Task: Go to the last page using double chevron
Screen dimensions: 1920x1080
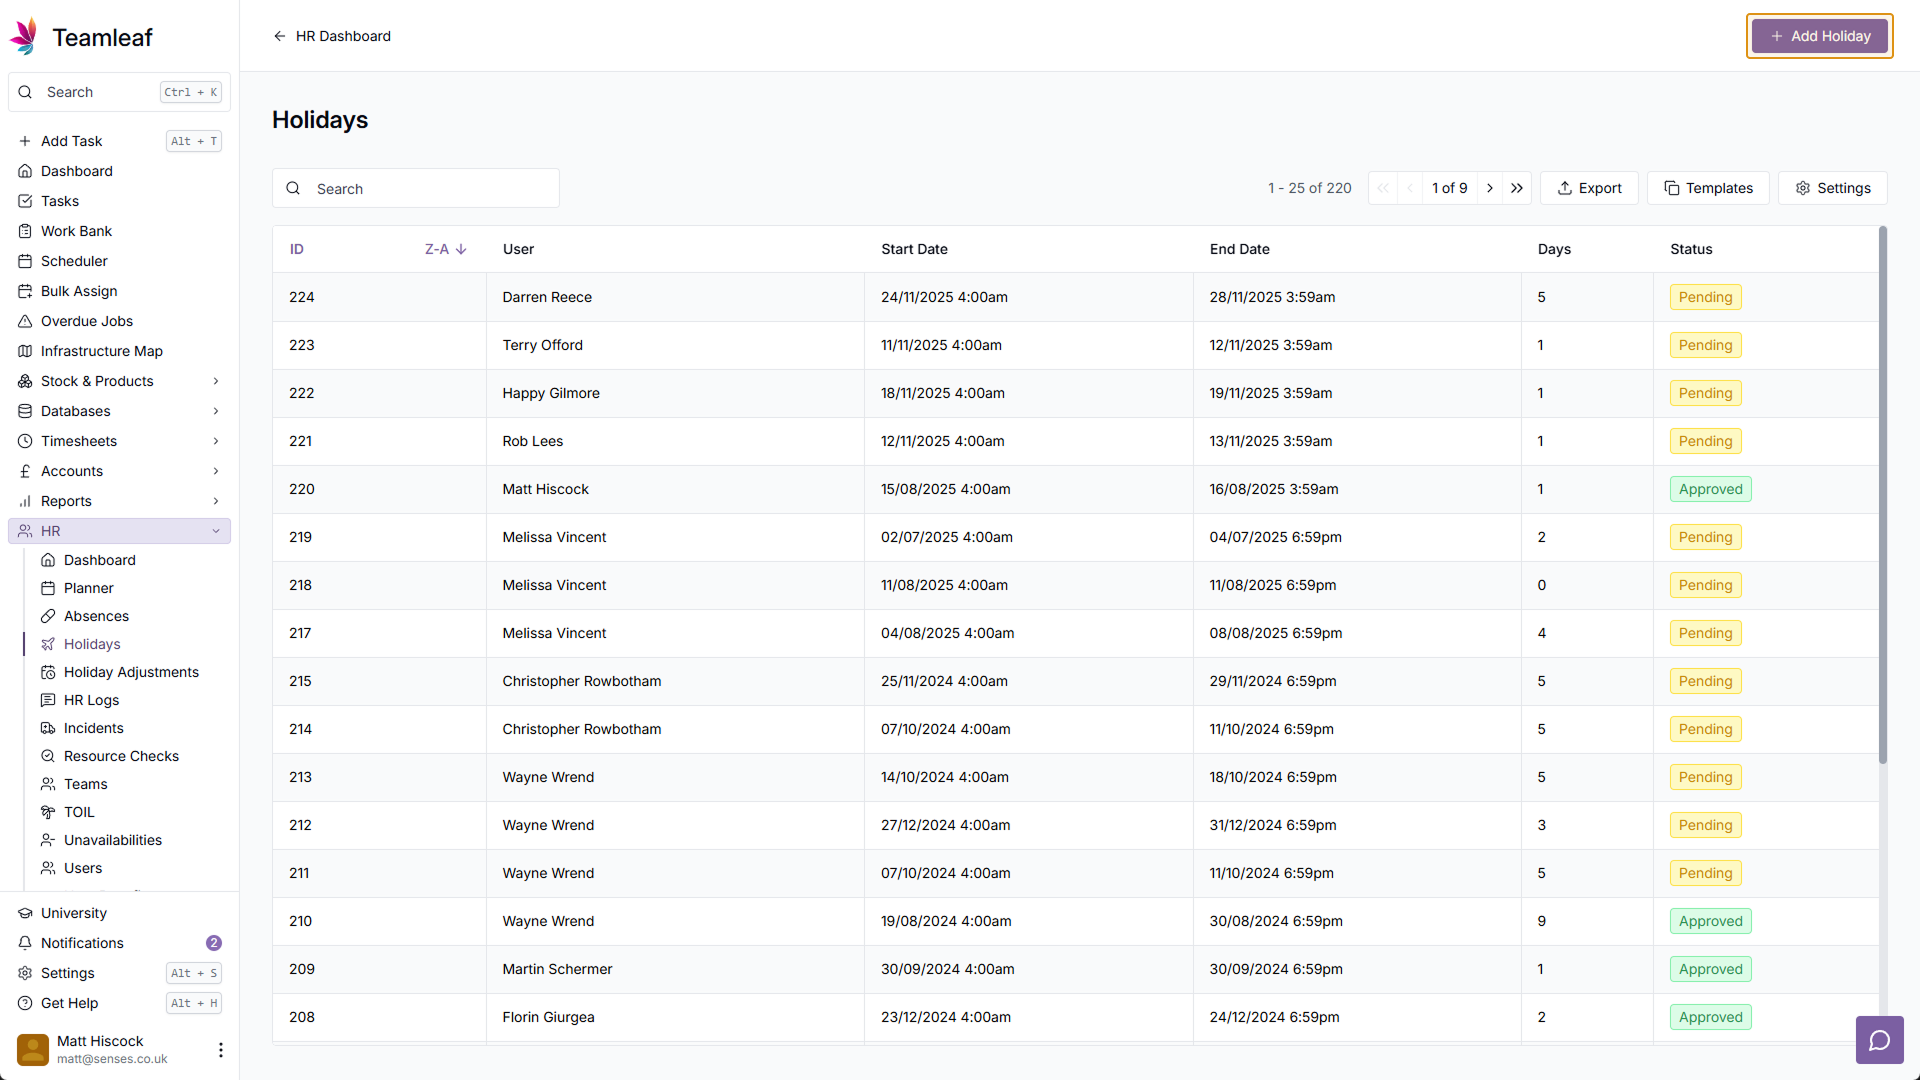Action: pyautogui.click(x=1517, y=188)
